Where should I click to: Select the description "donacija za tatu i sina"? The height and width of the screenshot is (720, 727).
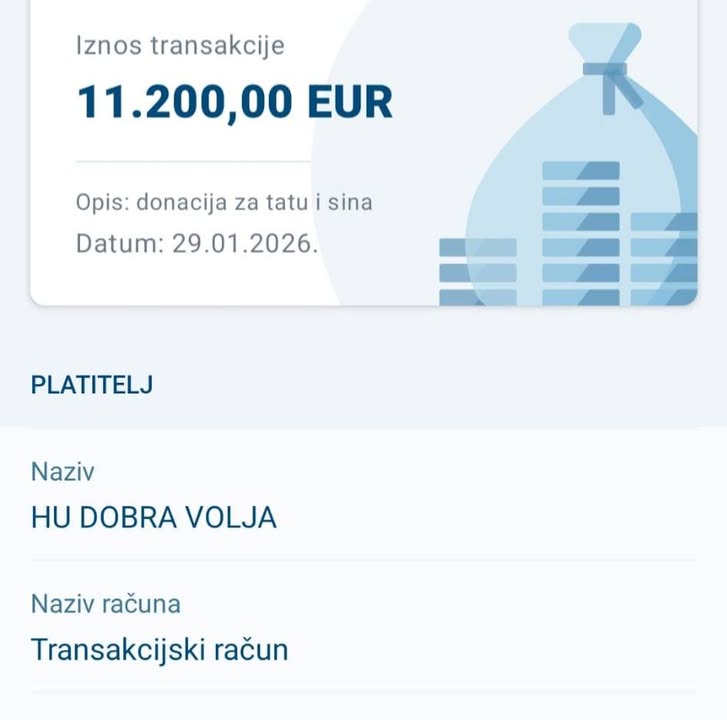[254, 203]
